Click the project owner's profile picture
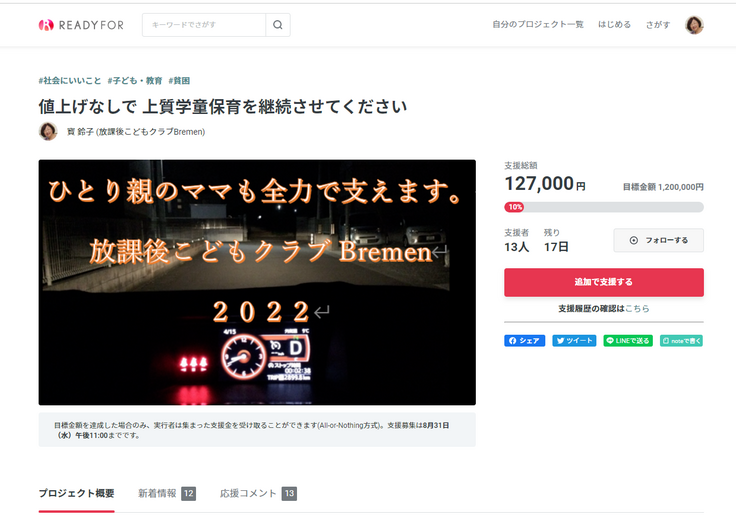Viewport: 736px width, 527px height. (48, 131)
